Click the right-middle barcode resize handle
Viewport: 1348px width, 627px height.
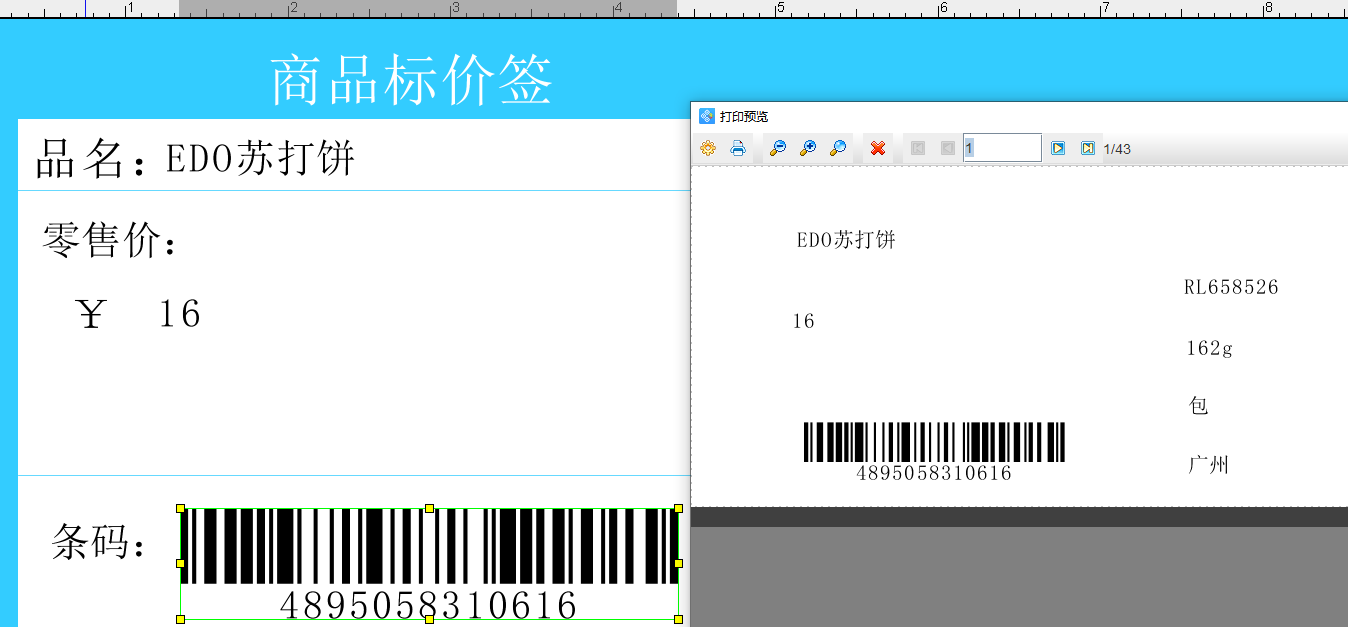coord(678,564)
